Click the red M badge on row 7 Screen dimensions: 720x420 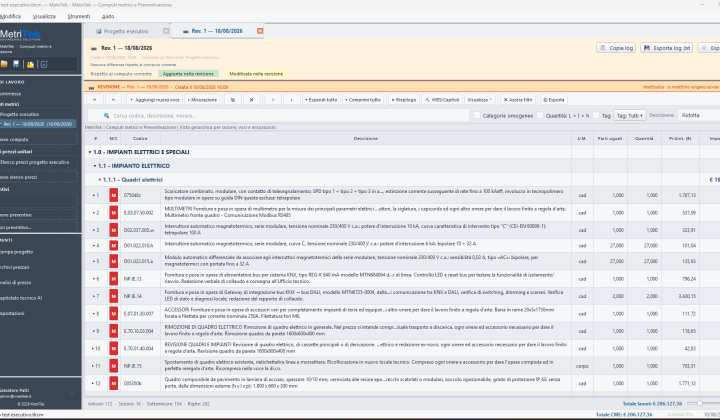coord(113,296)
